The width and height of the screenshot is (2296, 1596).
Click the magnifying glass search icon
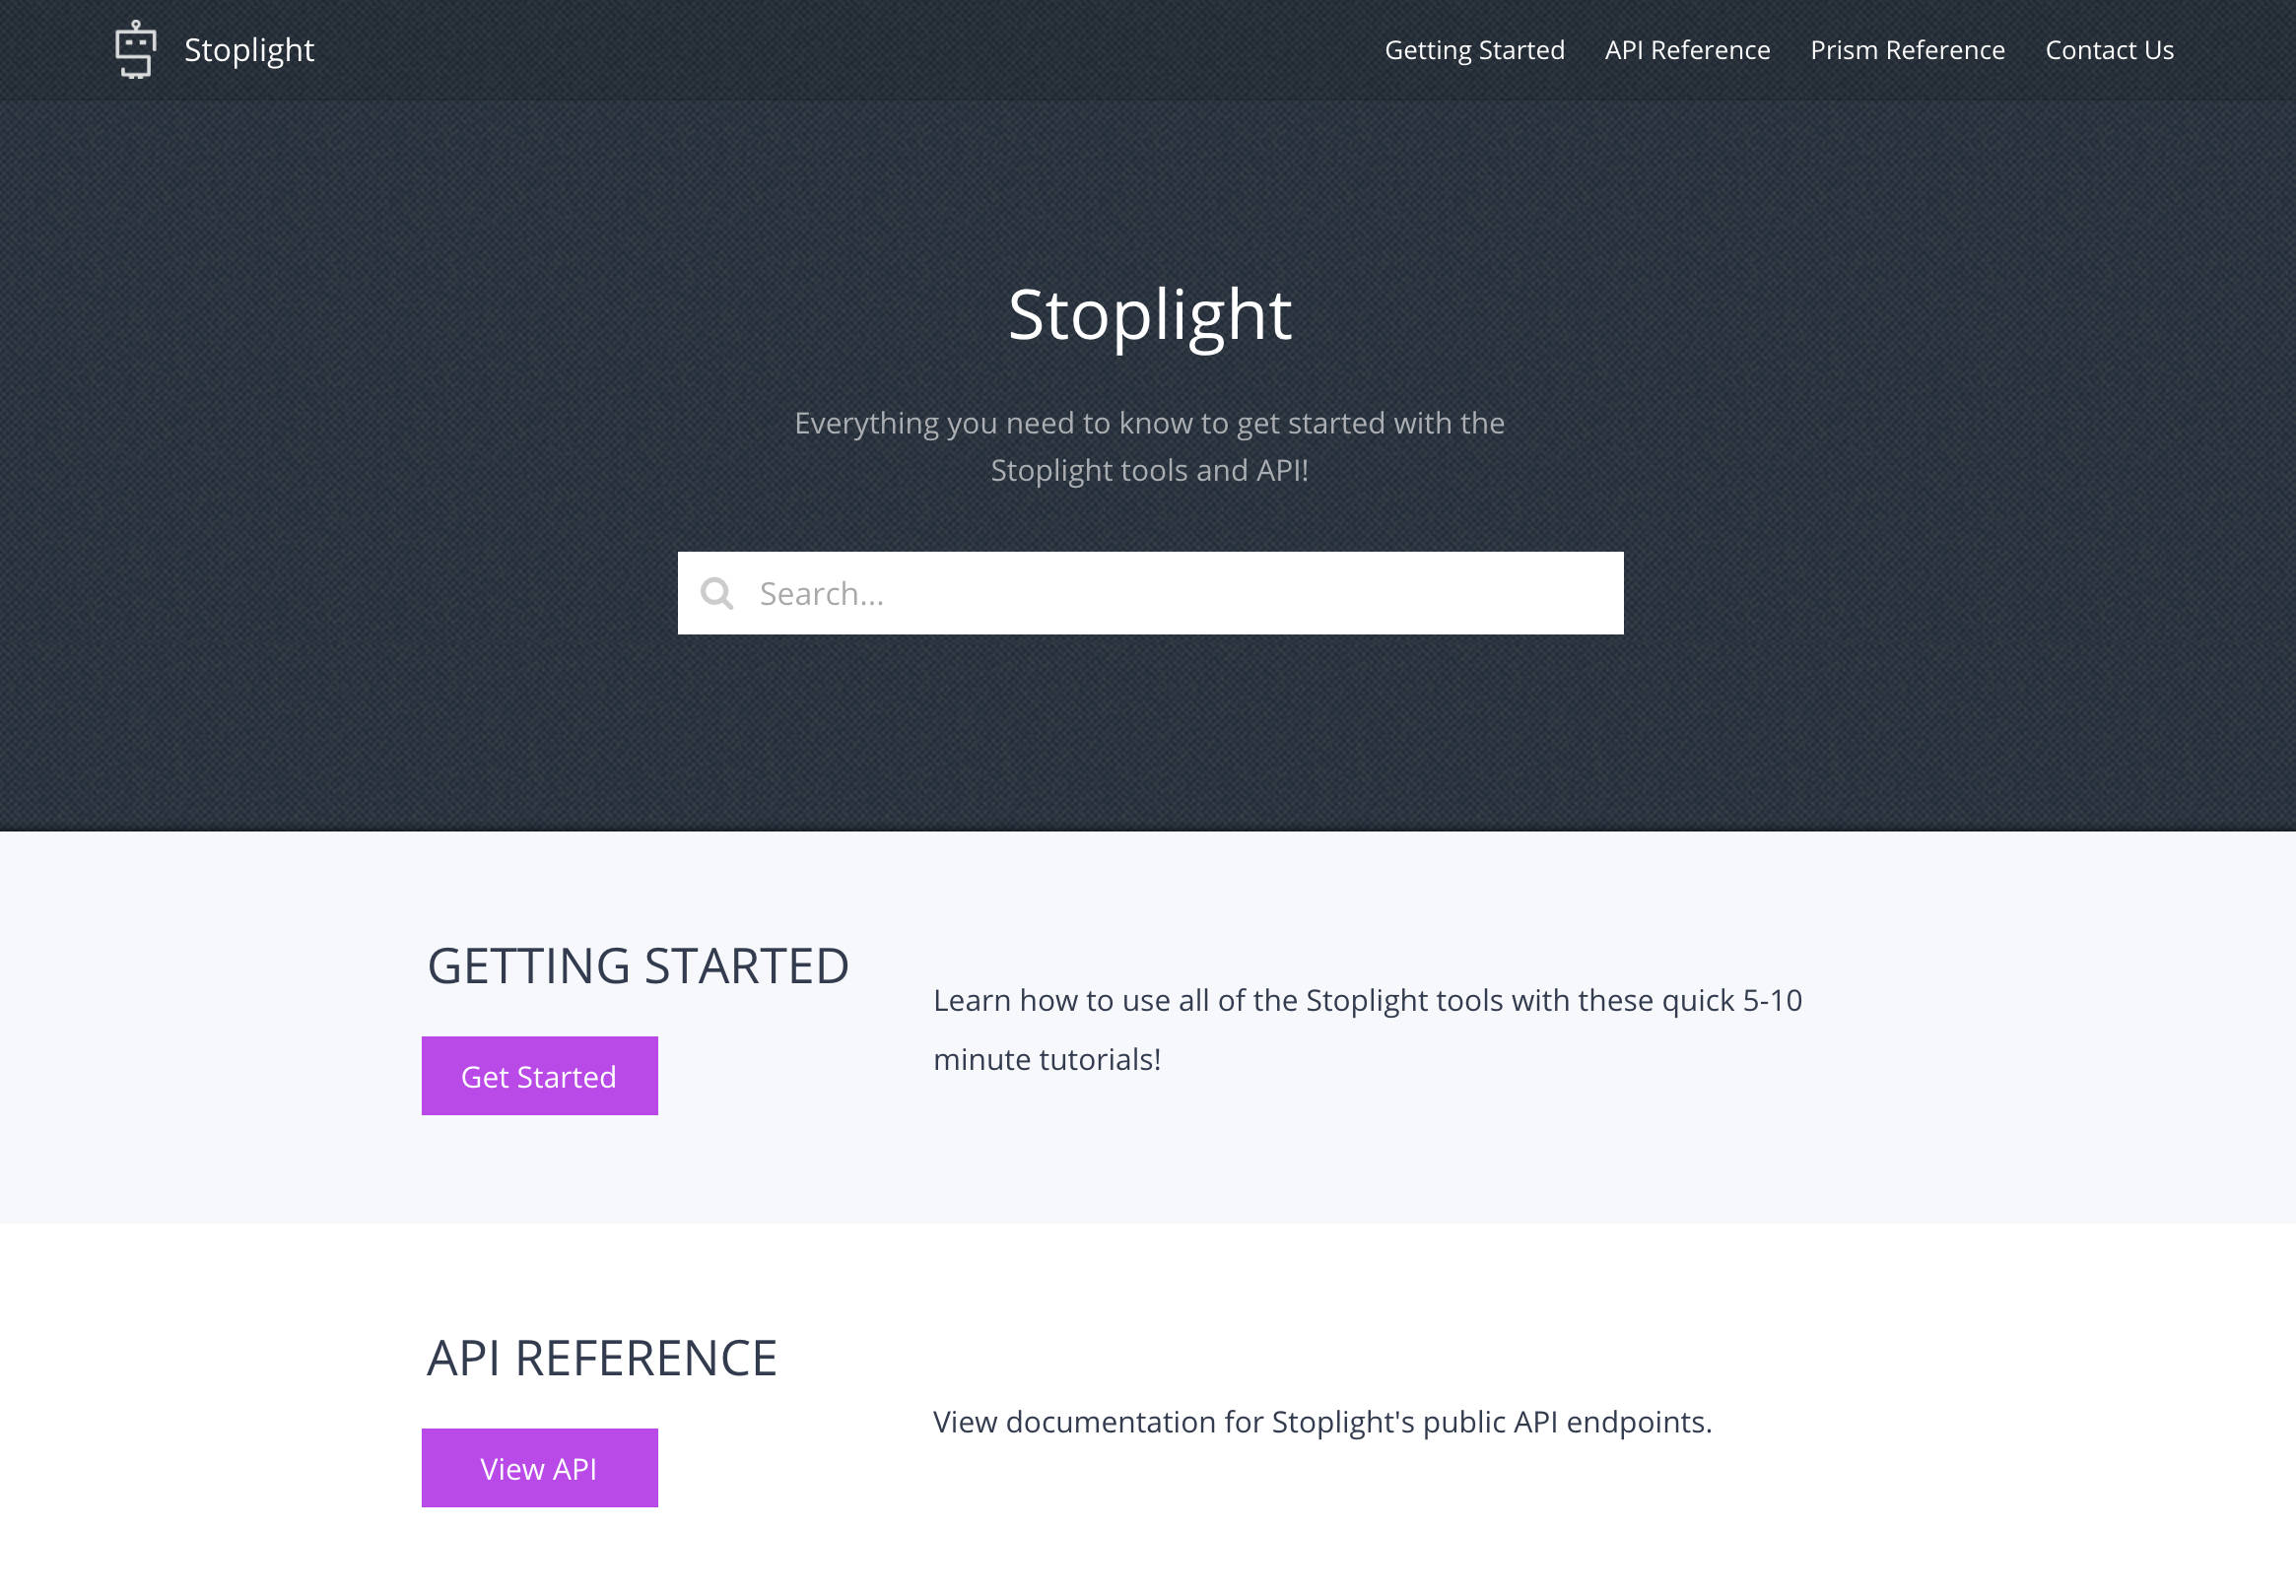(x=717, y=593)
